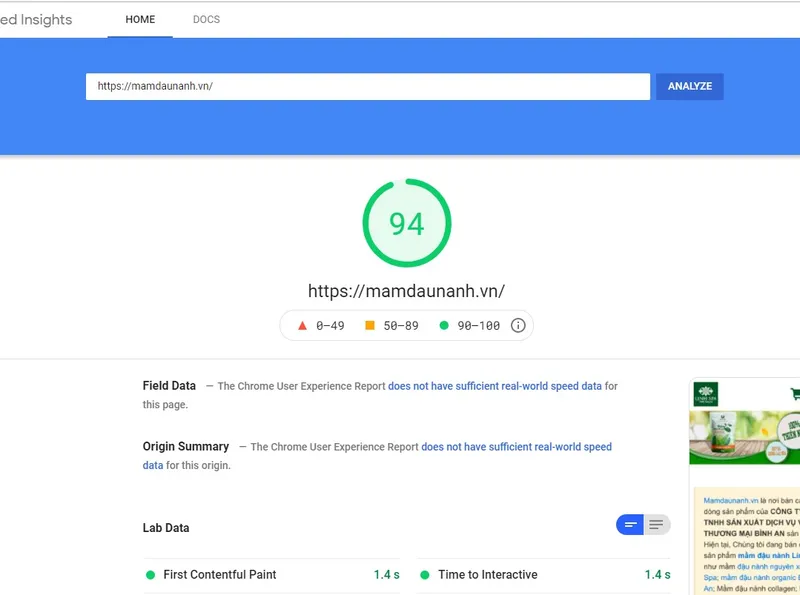Click the green circle 90-100 legend icon

(x=444, y=325)
